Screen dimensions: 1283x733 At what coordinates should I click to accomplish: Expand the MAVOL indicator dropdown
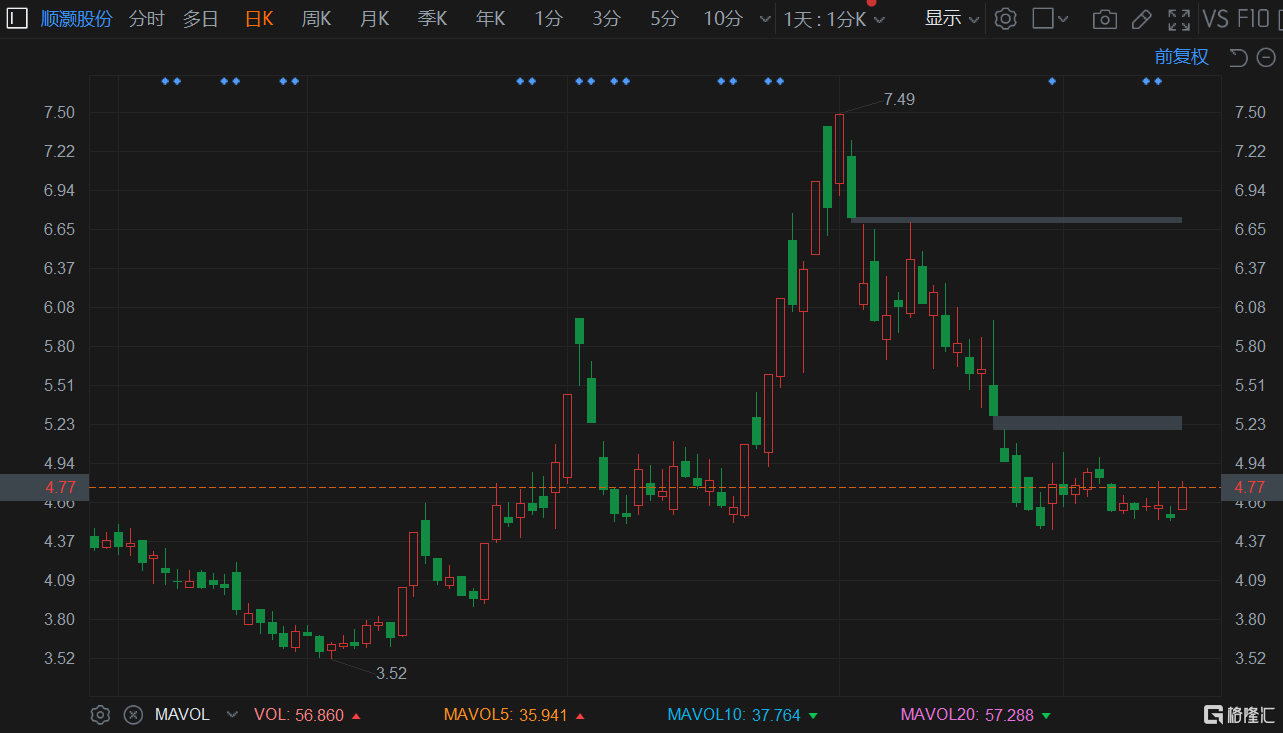pyautogui.click(x=233, y=715)
